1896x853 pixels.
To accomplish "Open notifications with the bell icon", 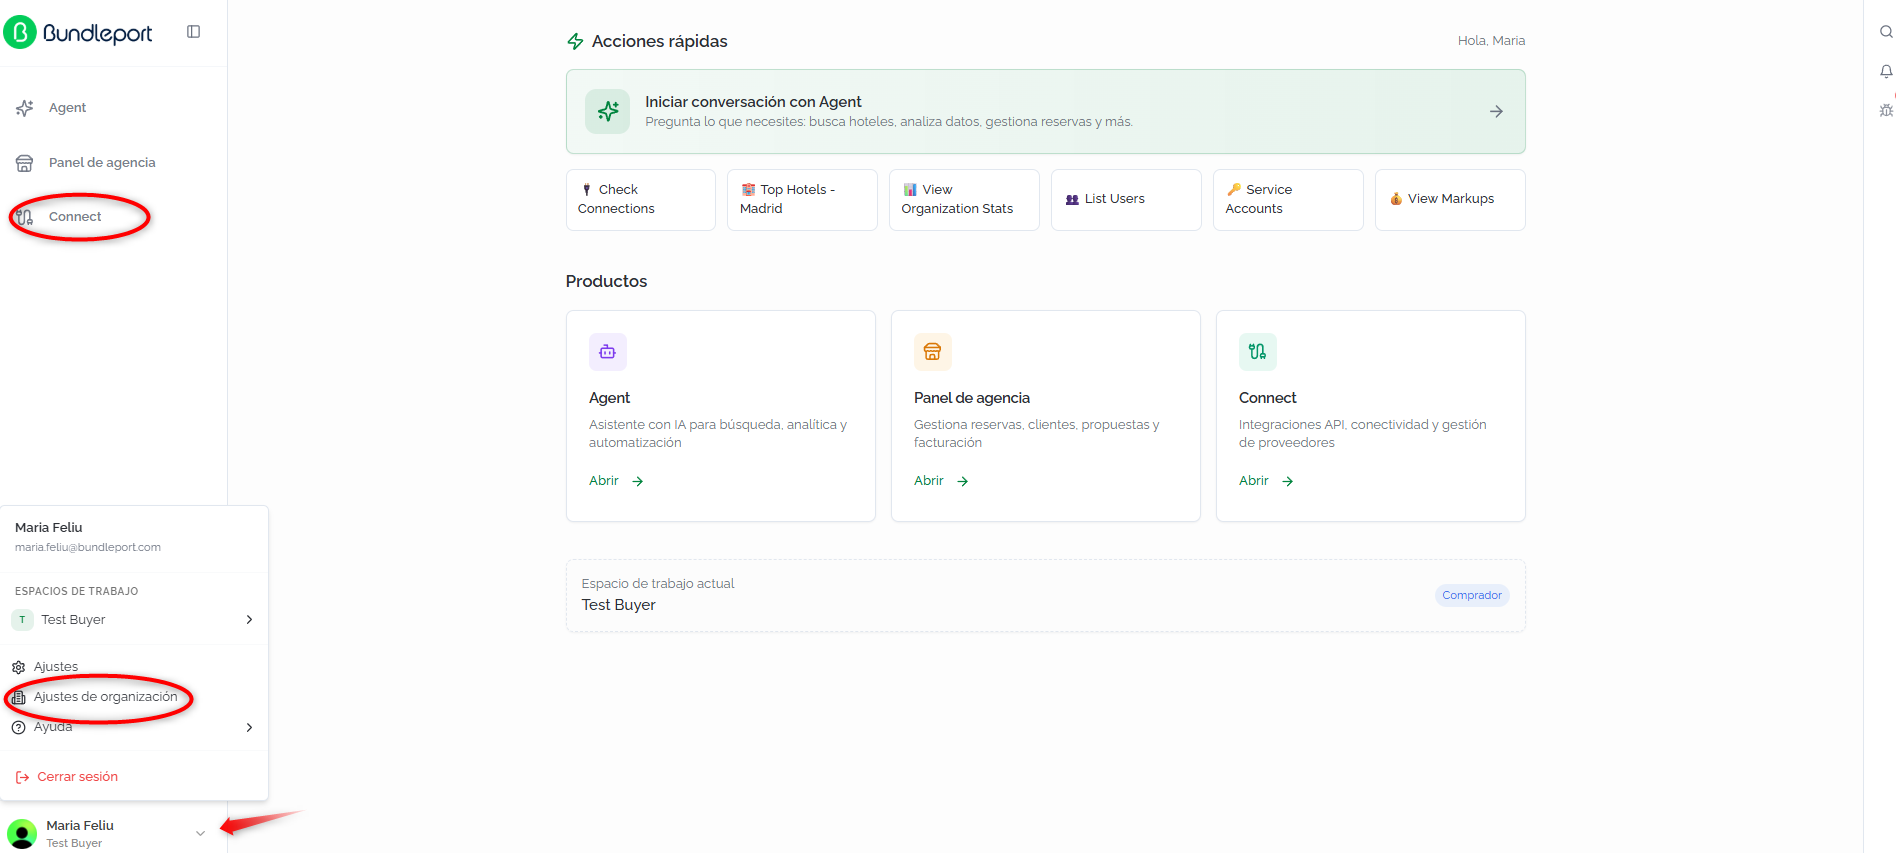I will (1886, 72).
